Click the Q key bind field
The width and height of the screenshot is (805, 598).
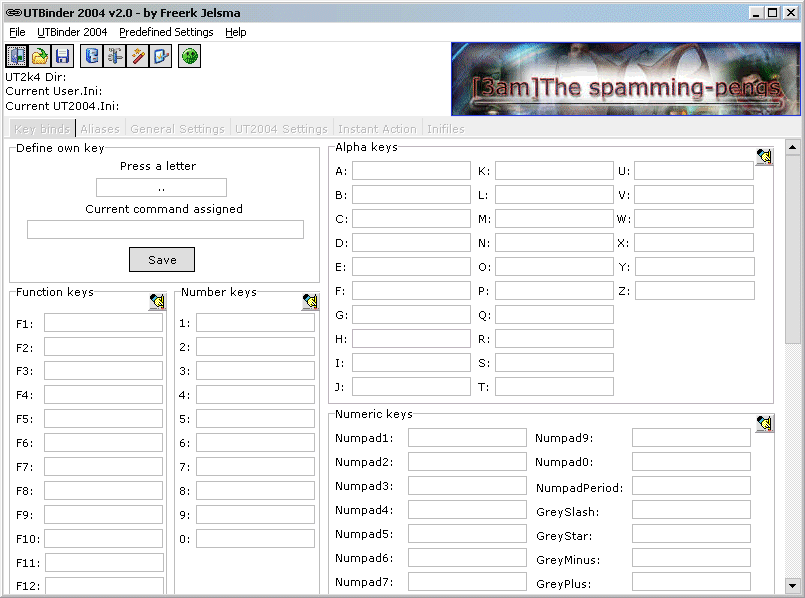[x=554, y=315]
